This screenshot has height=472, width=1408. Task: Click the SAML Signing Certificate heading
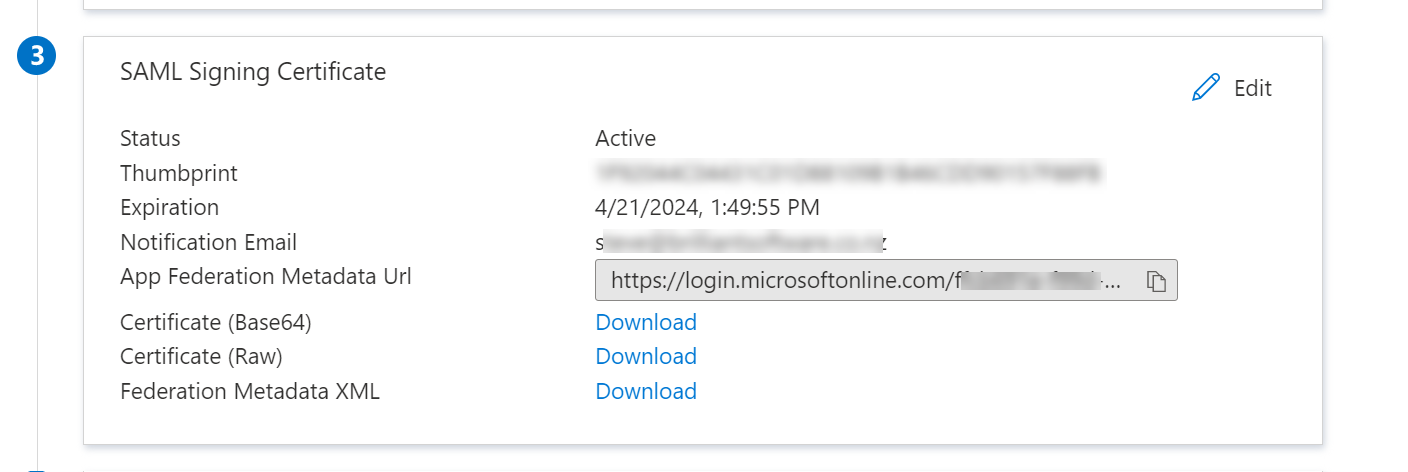(253, 71)
